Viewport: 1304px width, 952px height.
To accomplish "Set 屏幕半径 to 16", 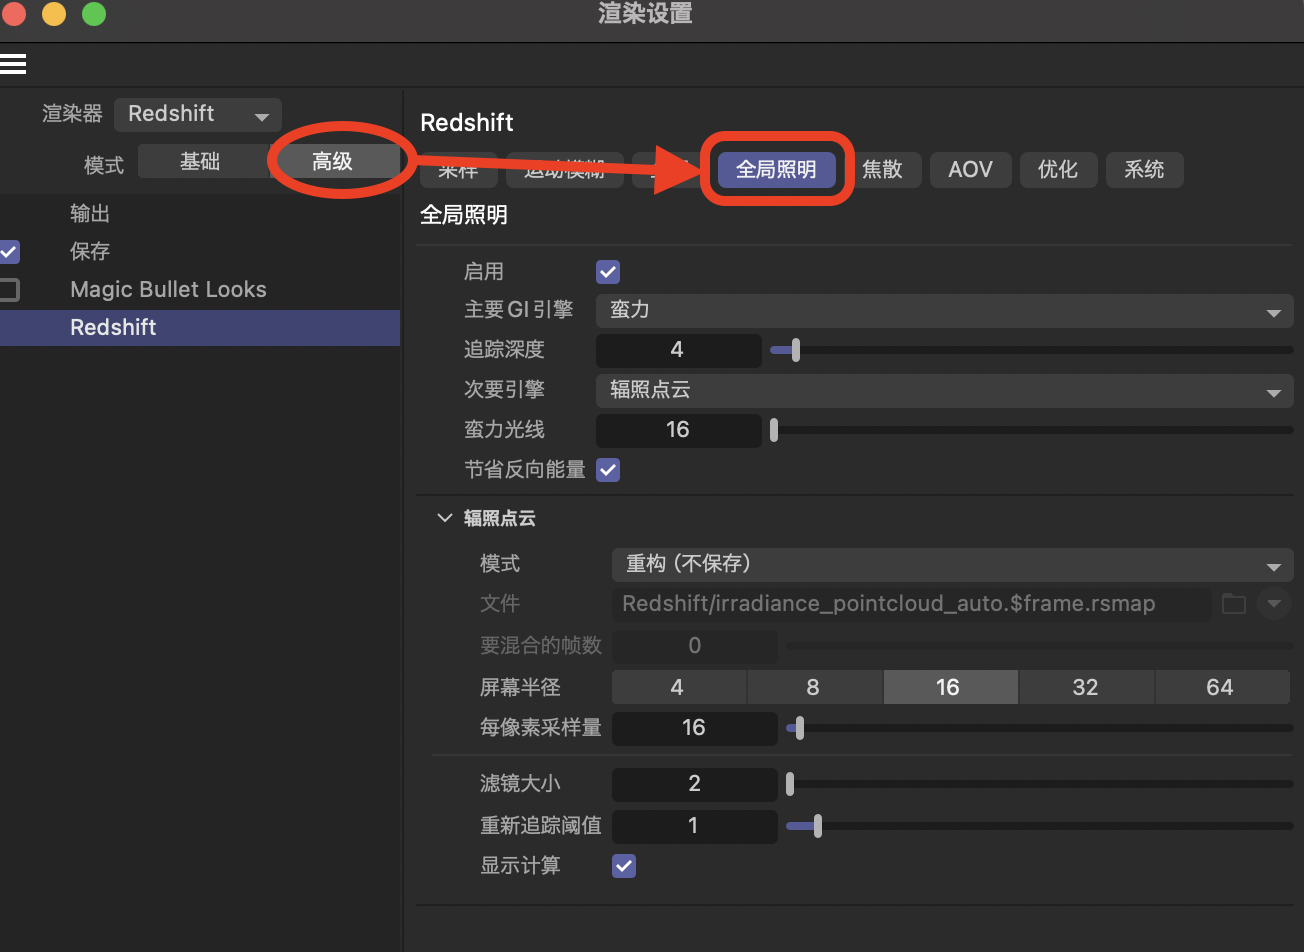I will (950, 687).
